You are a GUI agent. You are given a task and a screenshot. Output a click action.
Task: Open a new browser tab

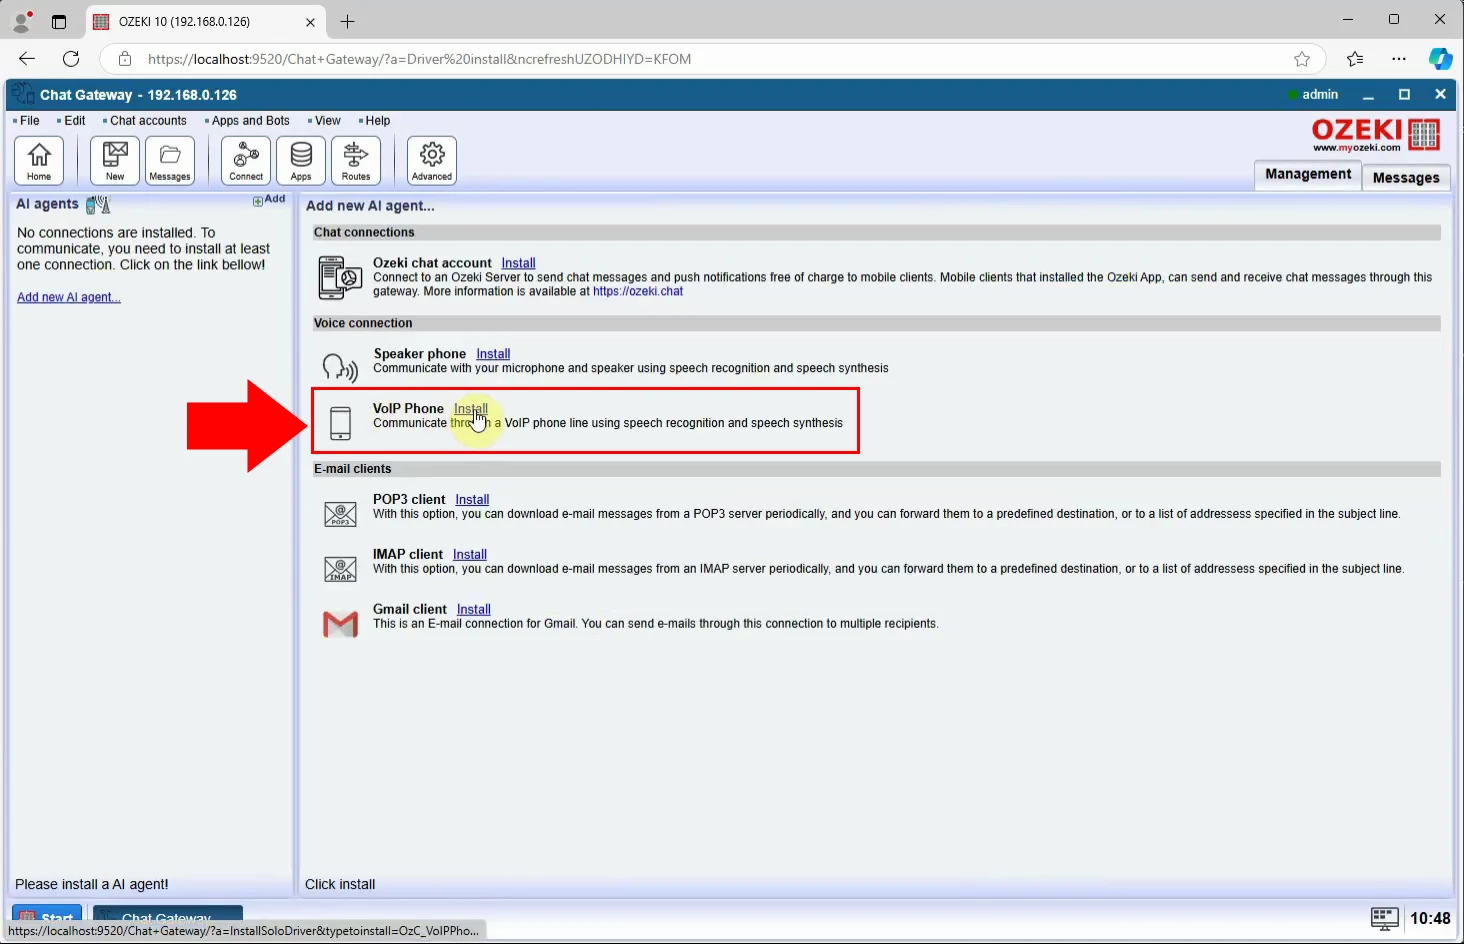(x=347, y=21)
